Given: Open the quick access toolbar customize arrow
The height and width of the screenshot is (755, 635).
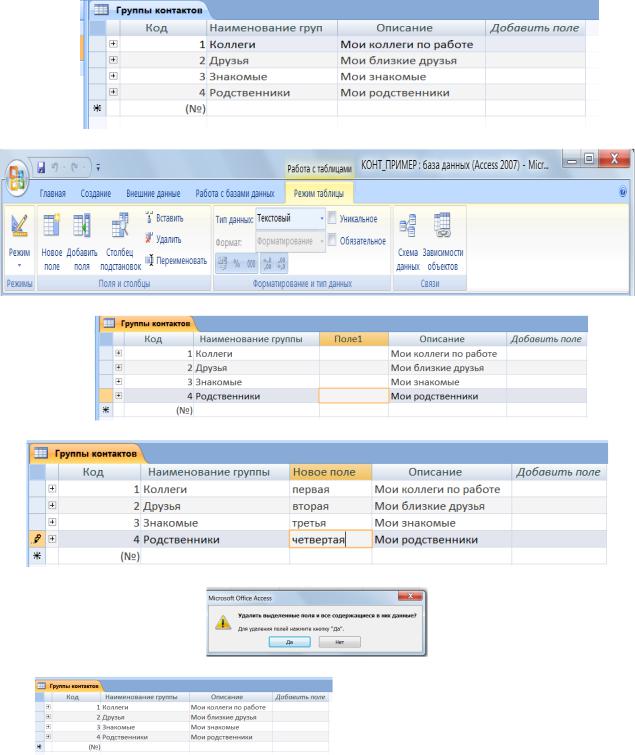Looking at the screenshot, I should point(98,168).
